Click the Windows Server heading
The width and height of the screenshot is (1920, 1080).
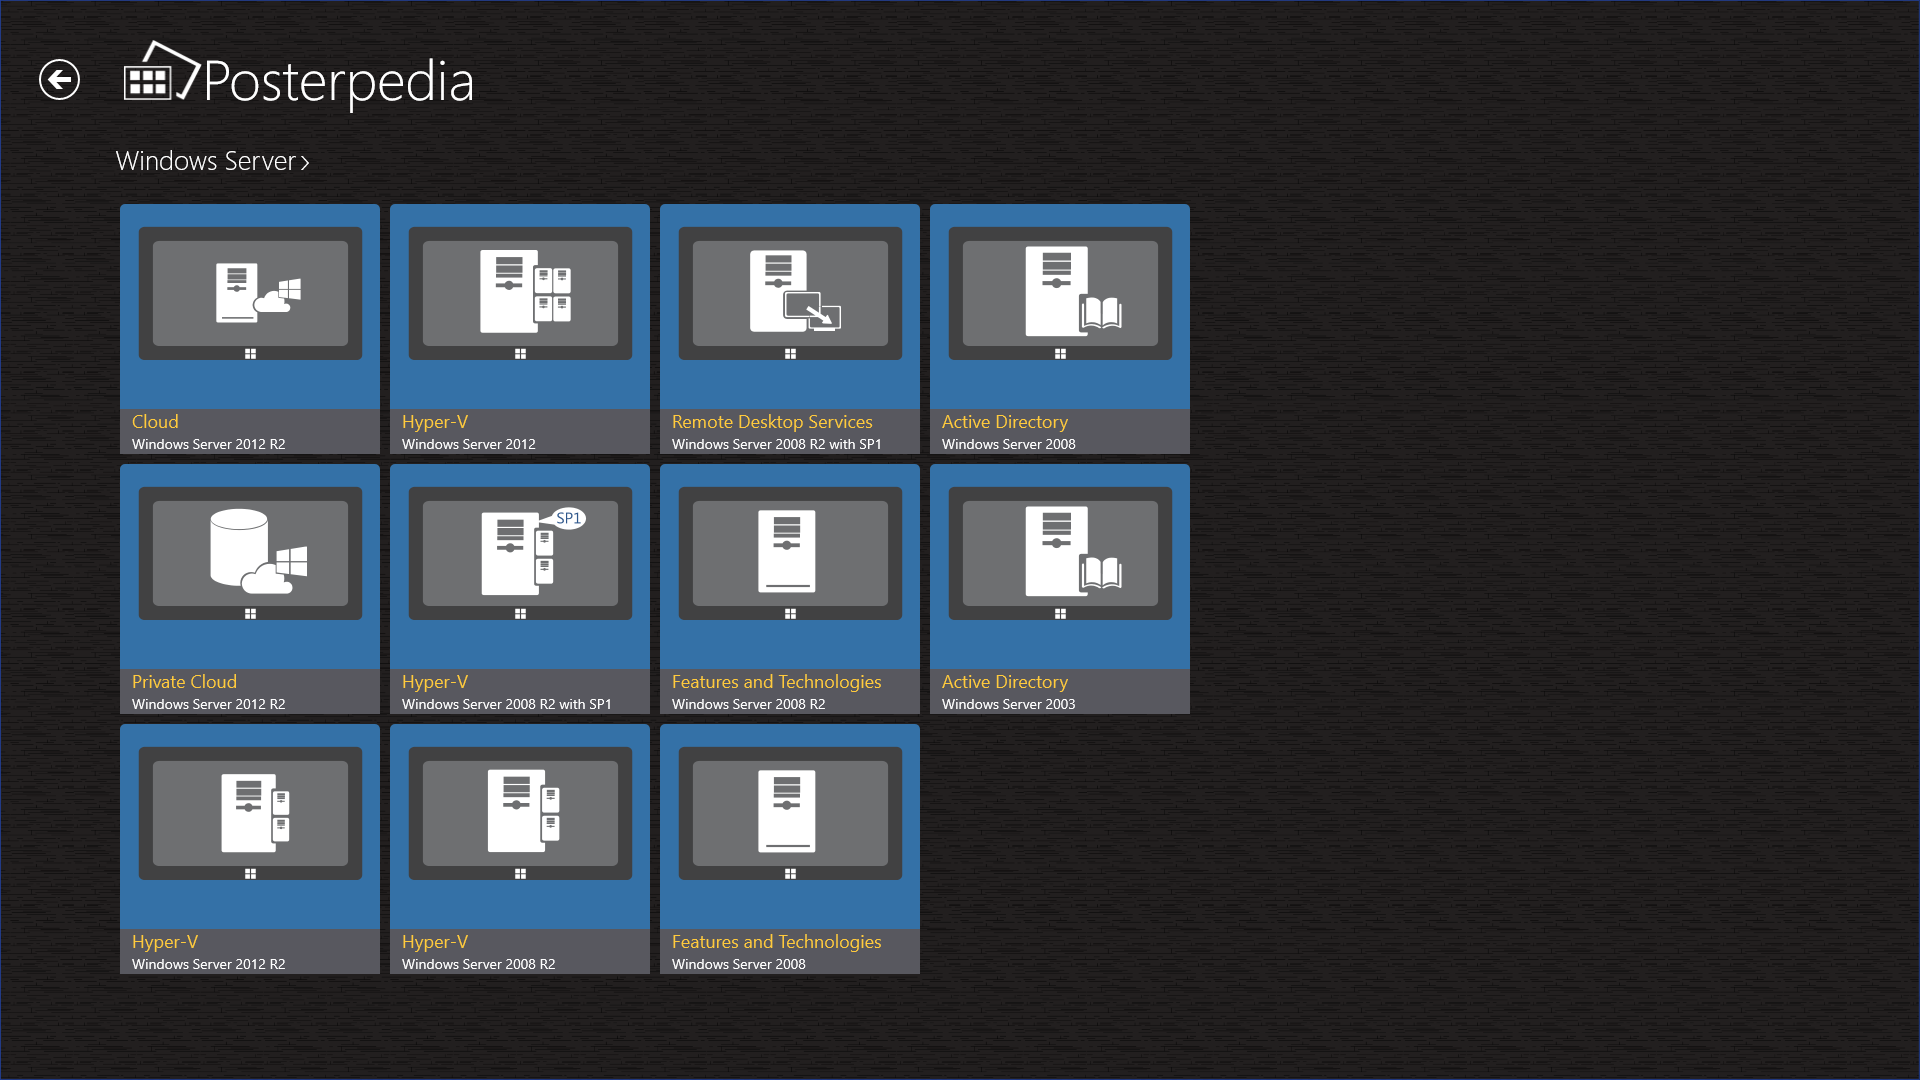click(205, 160)
